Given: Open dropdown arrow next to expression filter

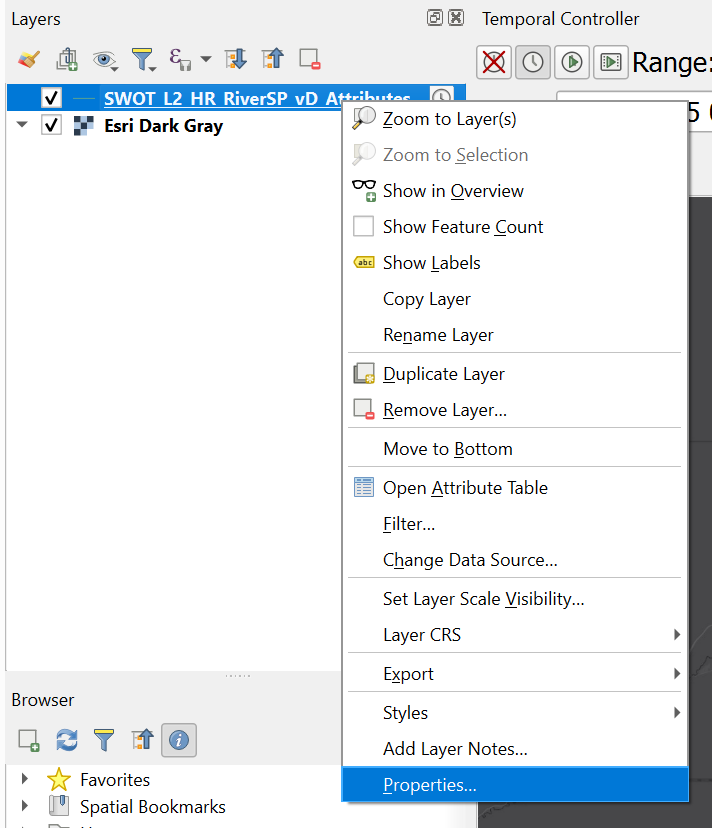Looking at the screenshot, I should (206, 59).
